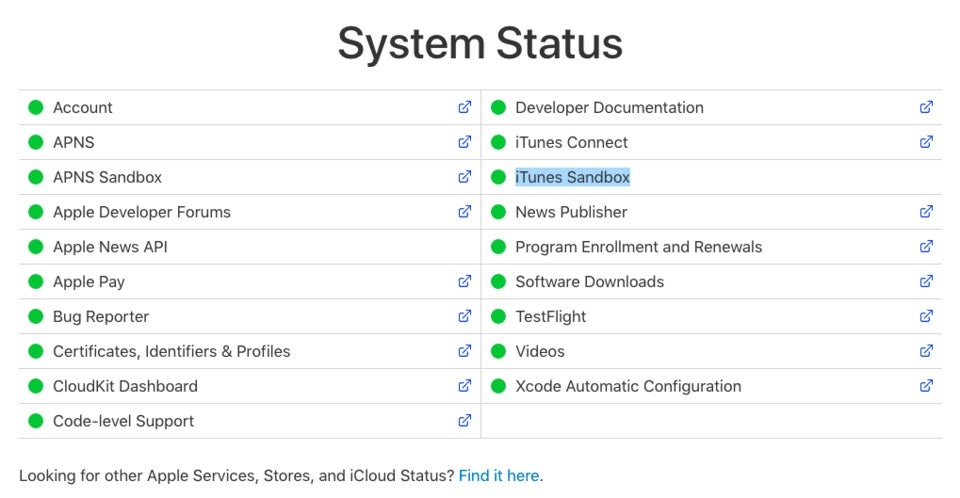The width and height of the screenshot is (960, 498).
Task: Open external link icon for iTunes Connect
Action: coord(926,142)
